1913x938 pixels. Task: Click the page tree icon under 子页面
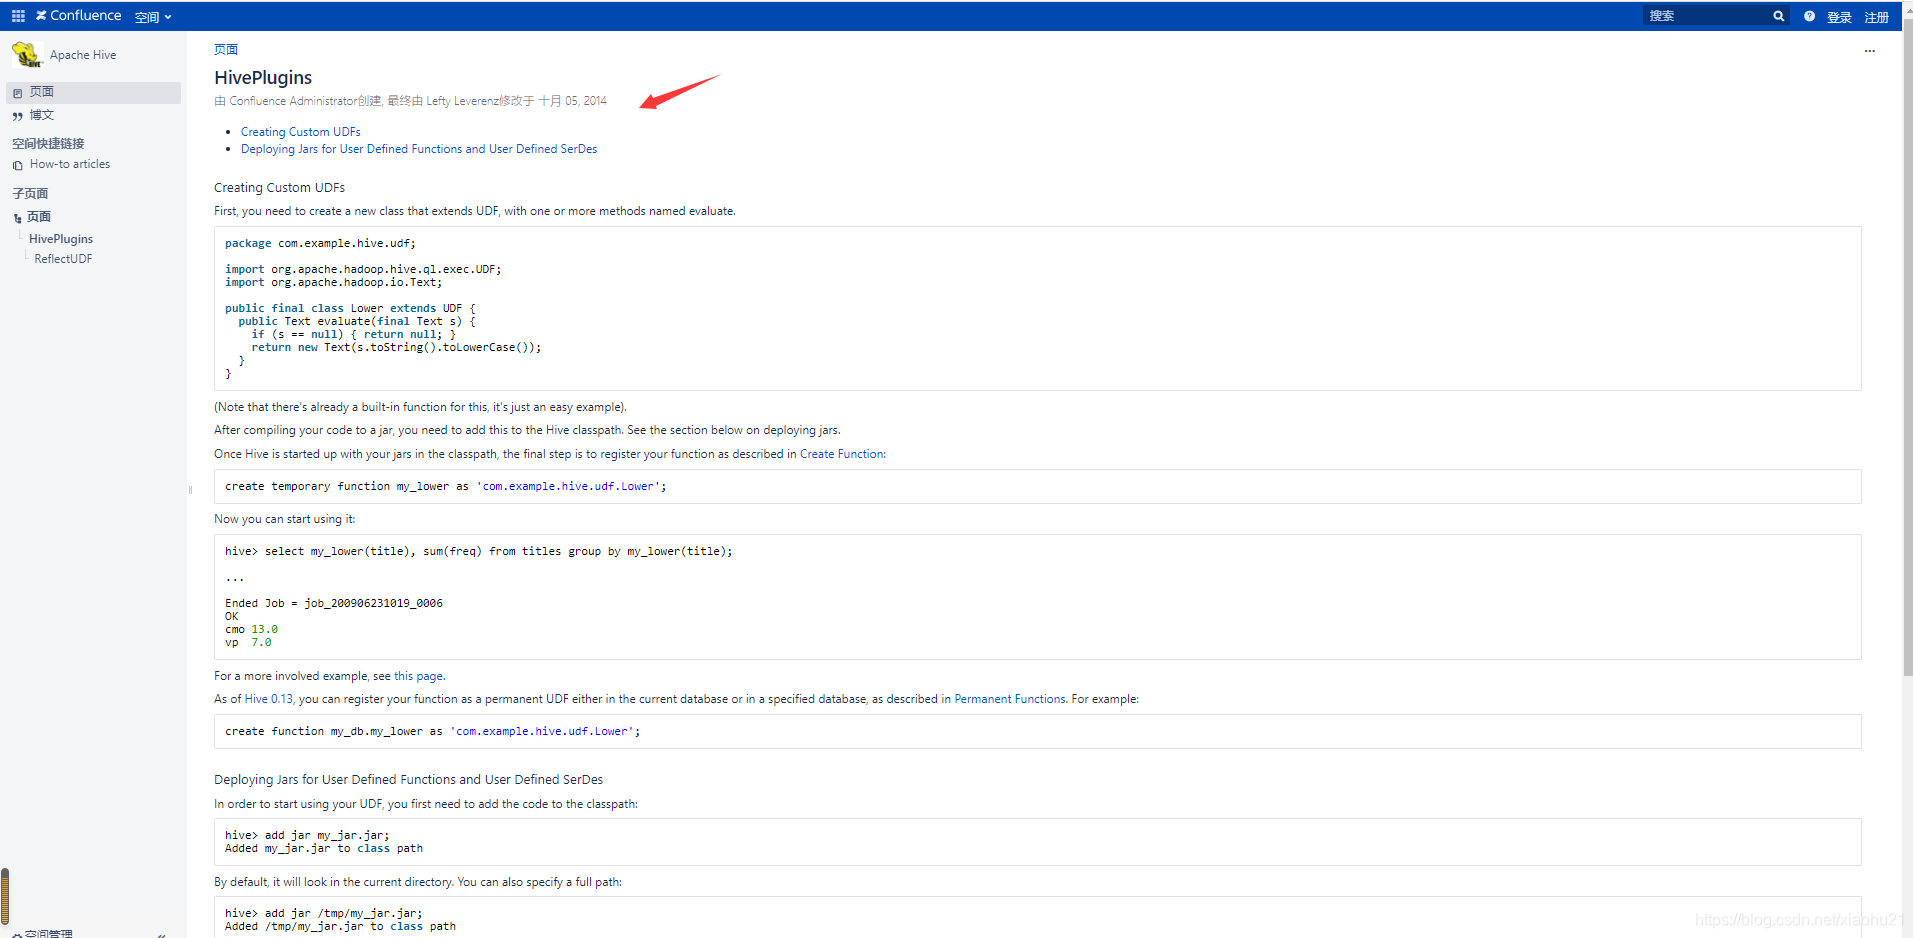point(17,218)
